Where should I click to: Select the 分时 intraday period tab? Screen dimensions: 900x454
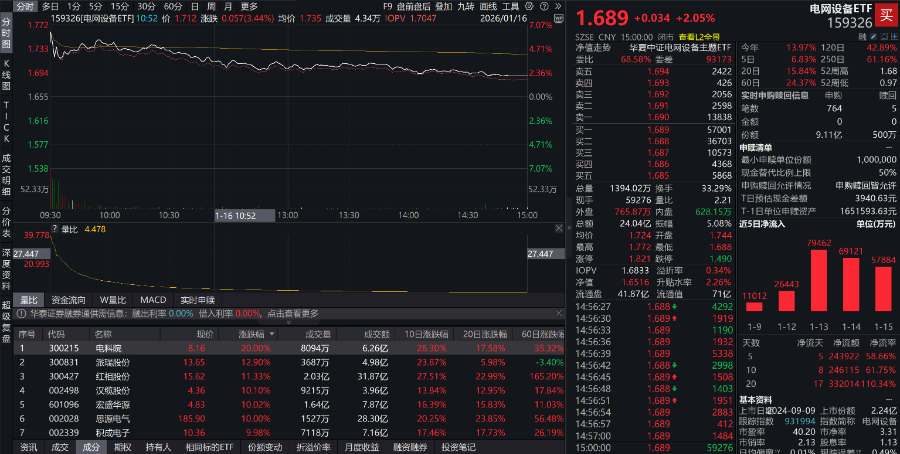(25, 6)
